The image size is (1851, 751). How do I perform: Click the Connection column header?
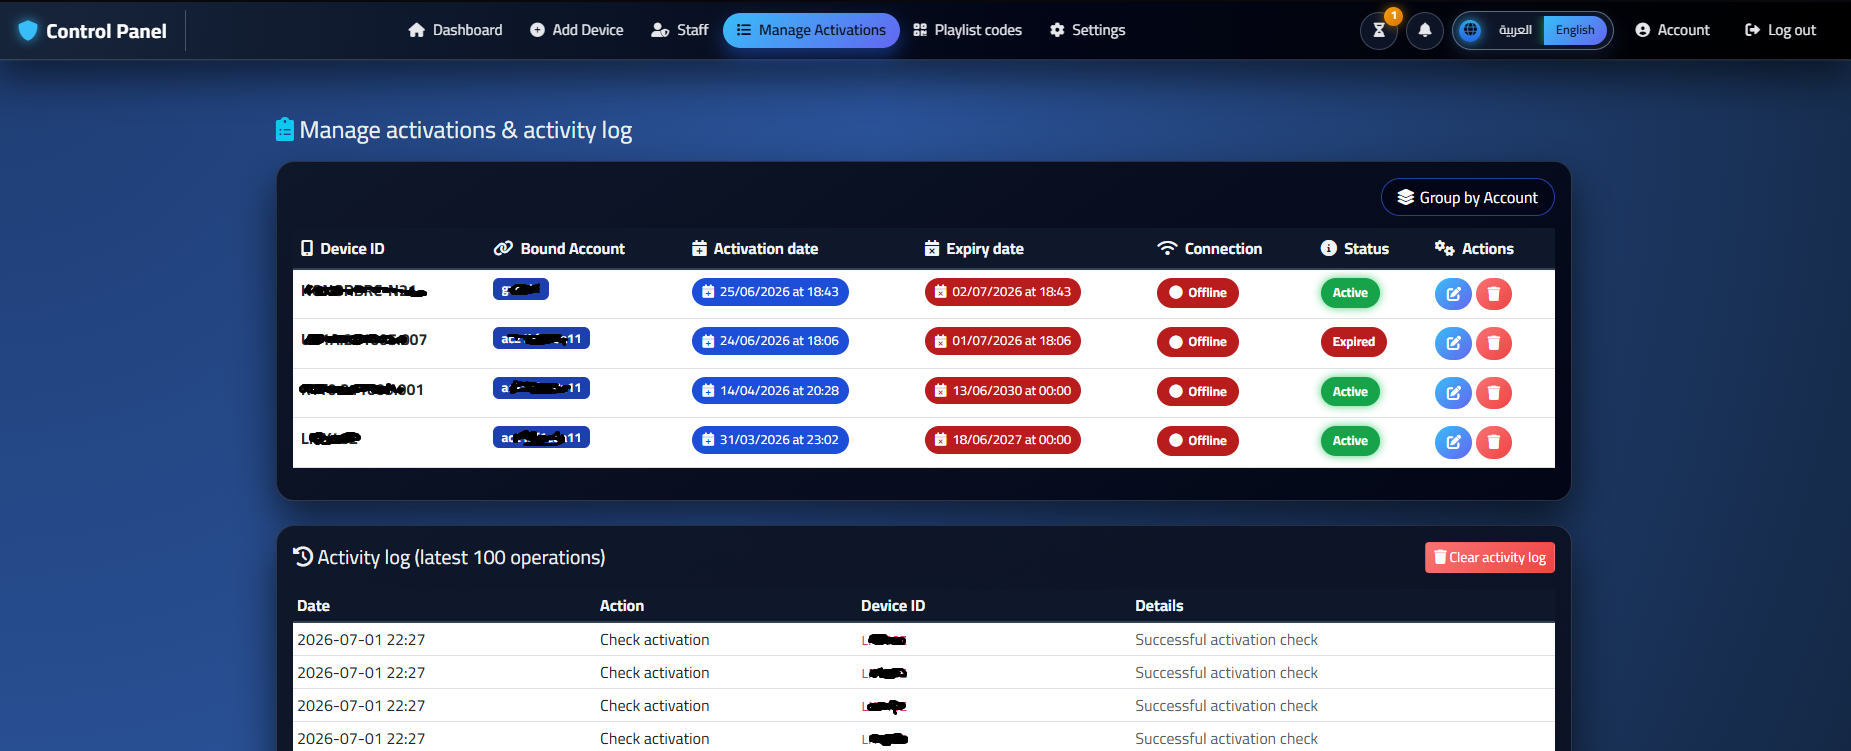[1210, 249]
